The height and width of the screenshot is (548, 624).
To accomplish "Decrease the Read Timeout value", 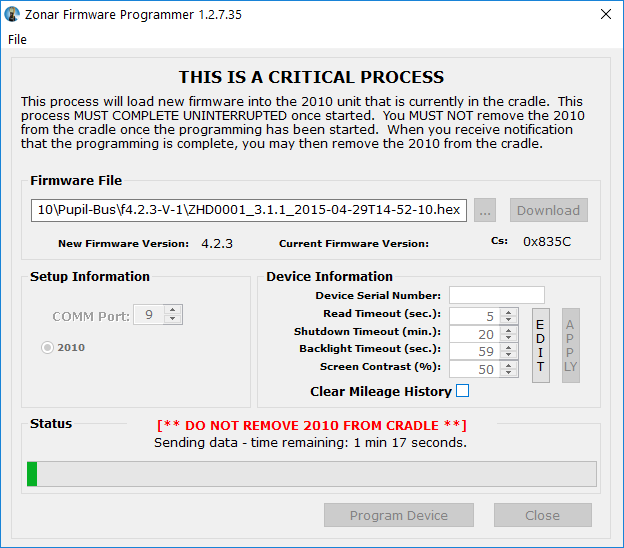I will [x=508, y=320].
